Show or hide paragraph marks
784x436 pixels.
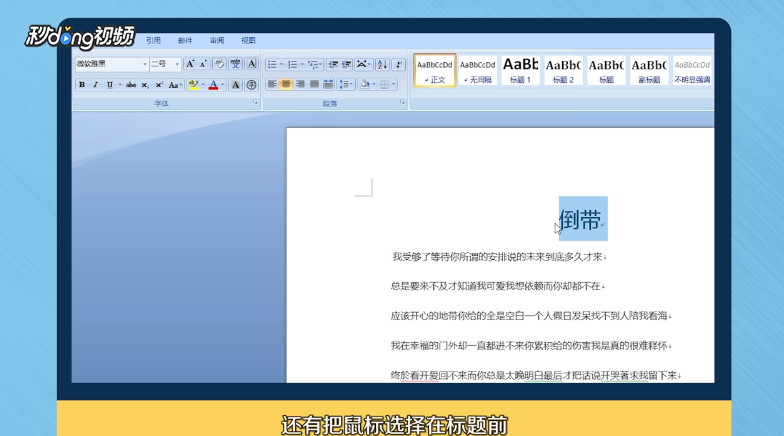pos(398,64)
